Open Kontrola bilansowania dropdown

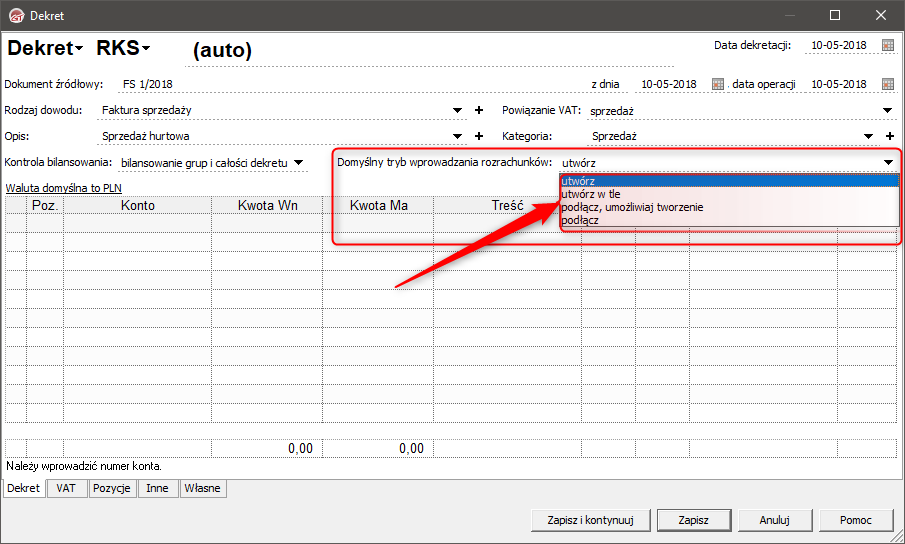[x=298, y=163]
